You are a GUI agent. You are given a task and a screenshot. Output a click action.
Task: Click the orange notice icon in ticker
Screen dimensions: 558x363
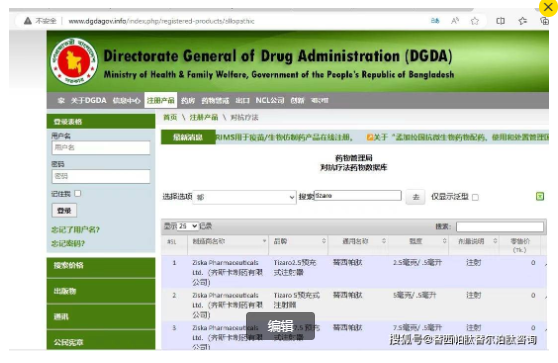click(370, 137)
